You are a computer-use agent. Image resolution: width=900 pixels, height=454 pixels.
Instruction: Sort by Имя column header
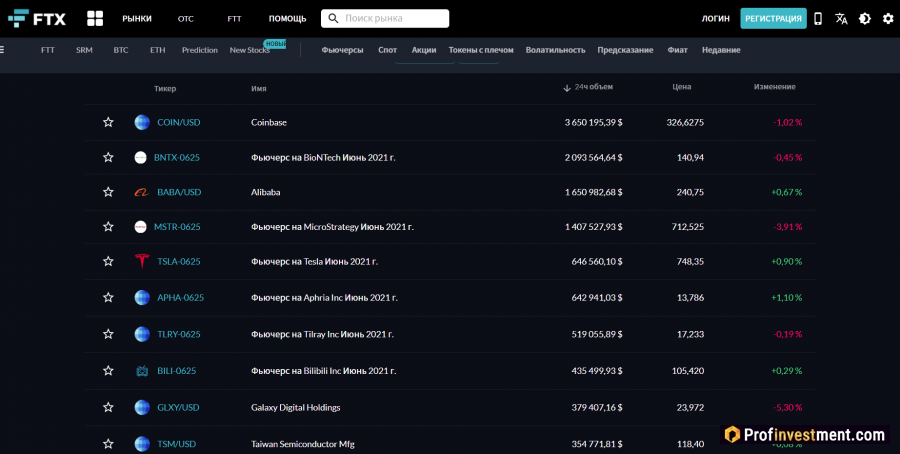pos(258,88)
